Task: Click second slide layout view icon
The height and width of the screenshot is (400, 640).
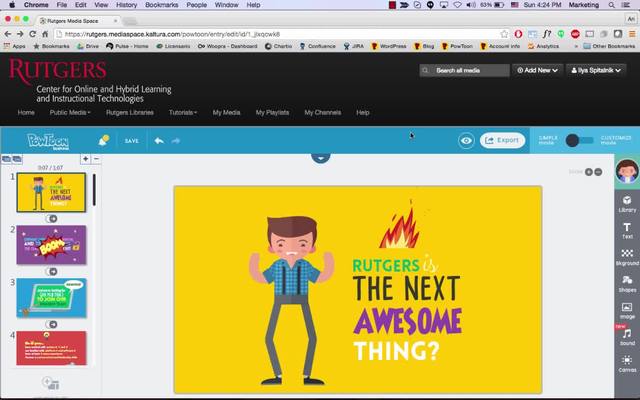Action: point(17,159)
